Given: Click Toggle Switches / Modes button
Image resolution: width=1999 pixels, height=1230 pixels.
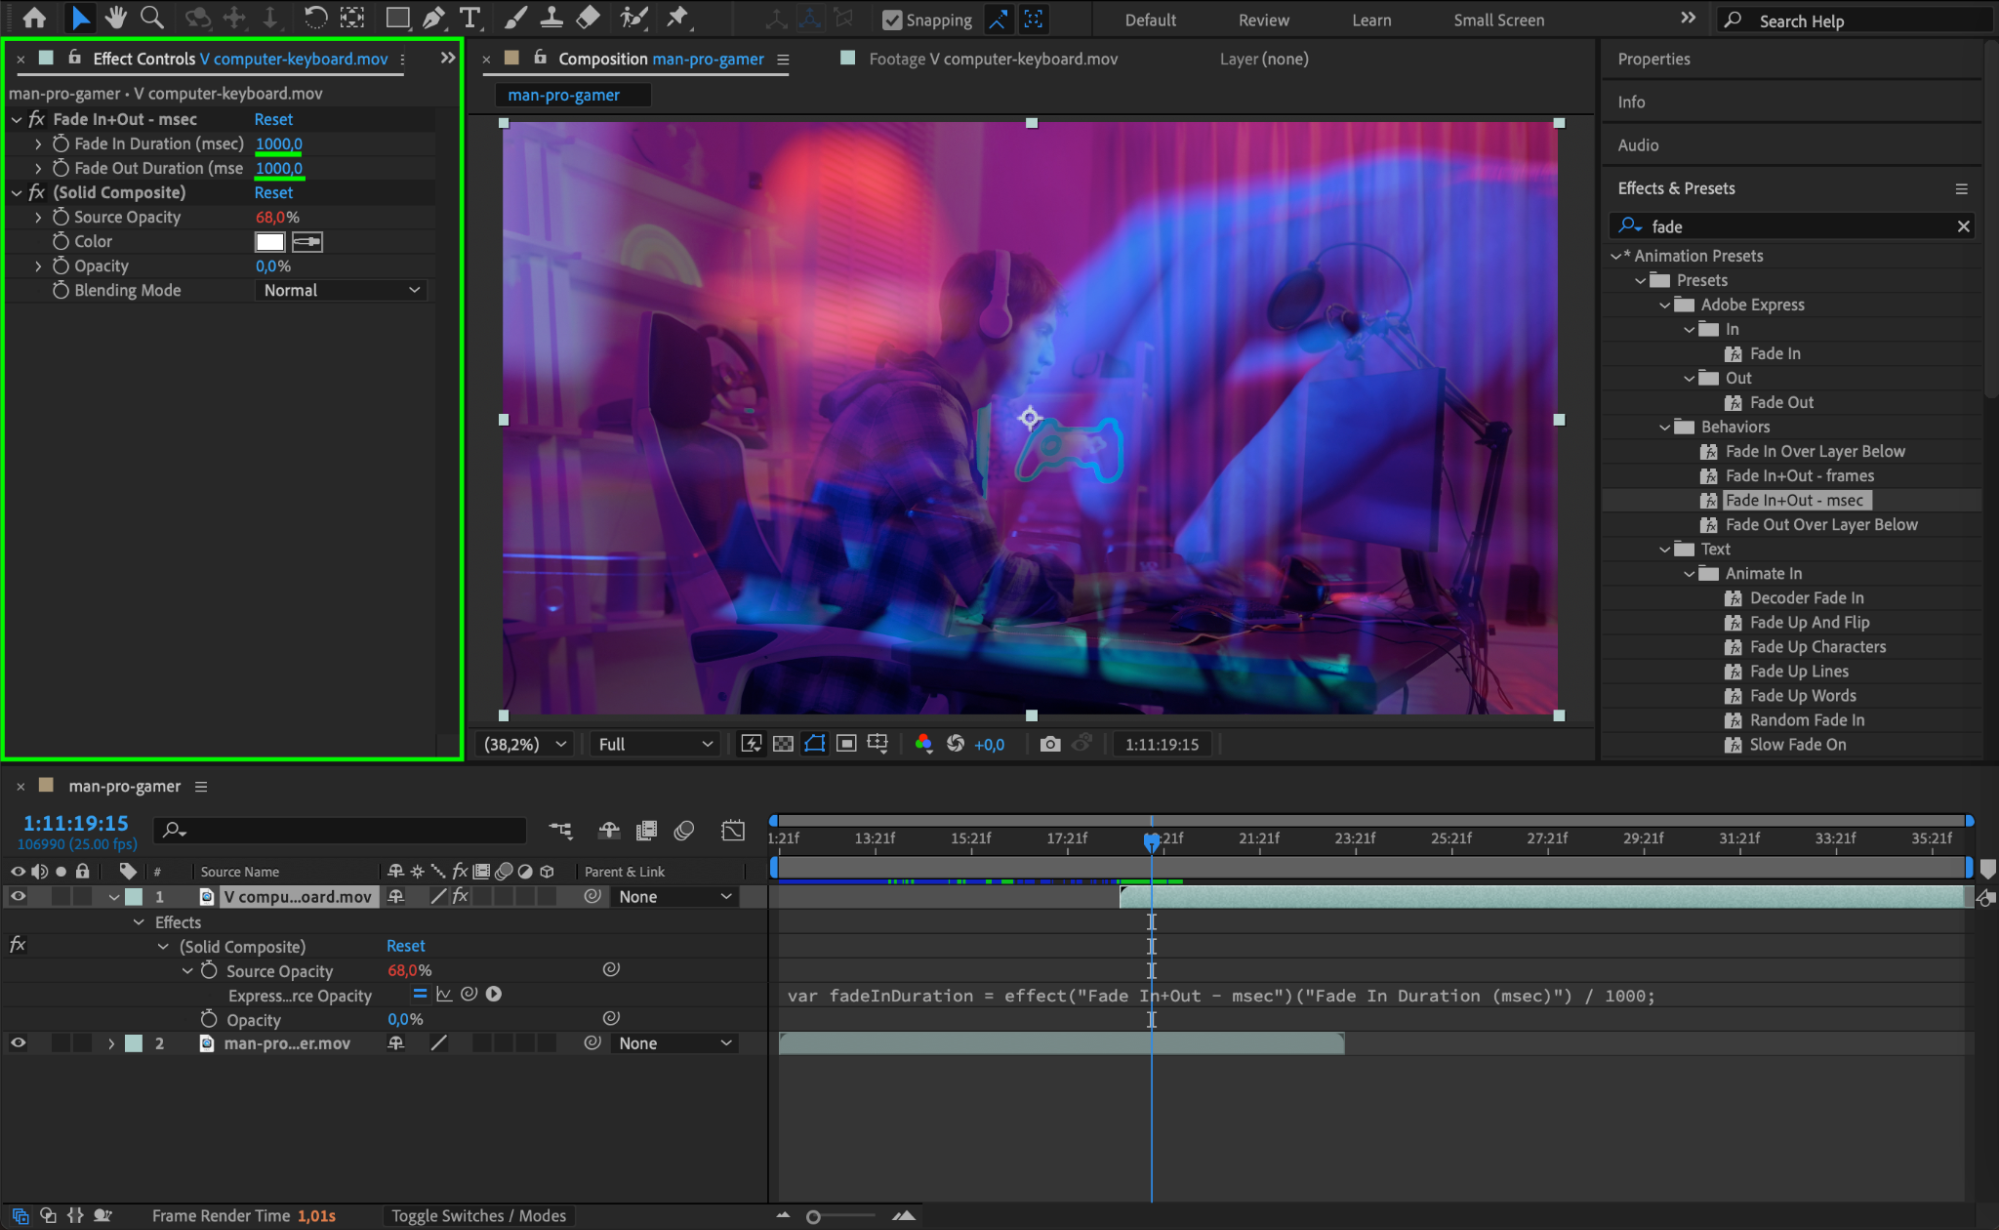Looking at the screenshot, I should (478, 1216).
